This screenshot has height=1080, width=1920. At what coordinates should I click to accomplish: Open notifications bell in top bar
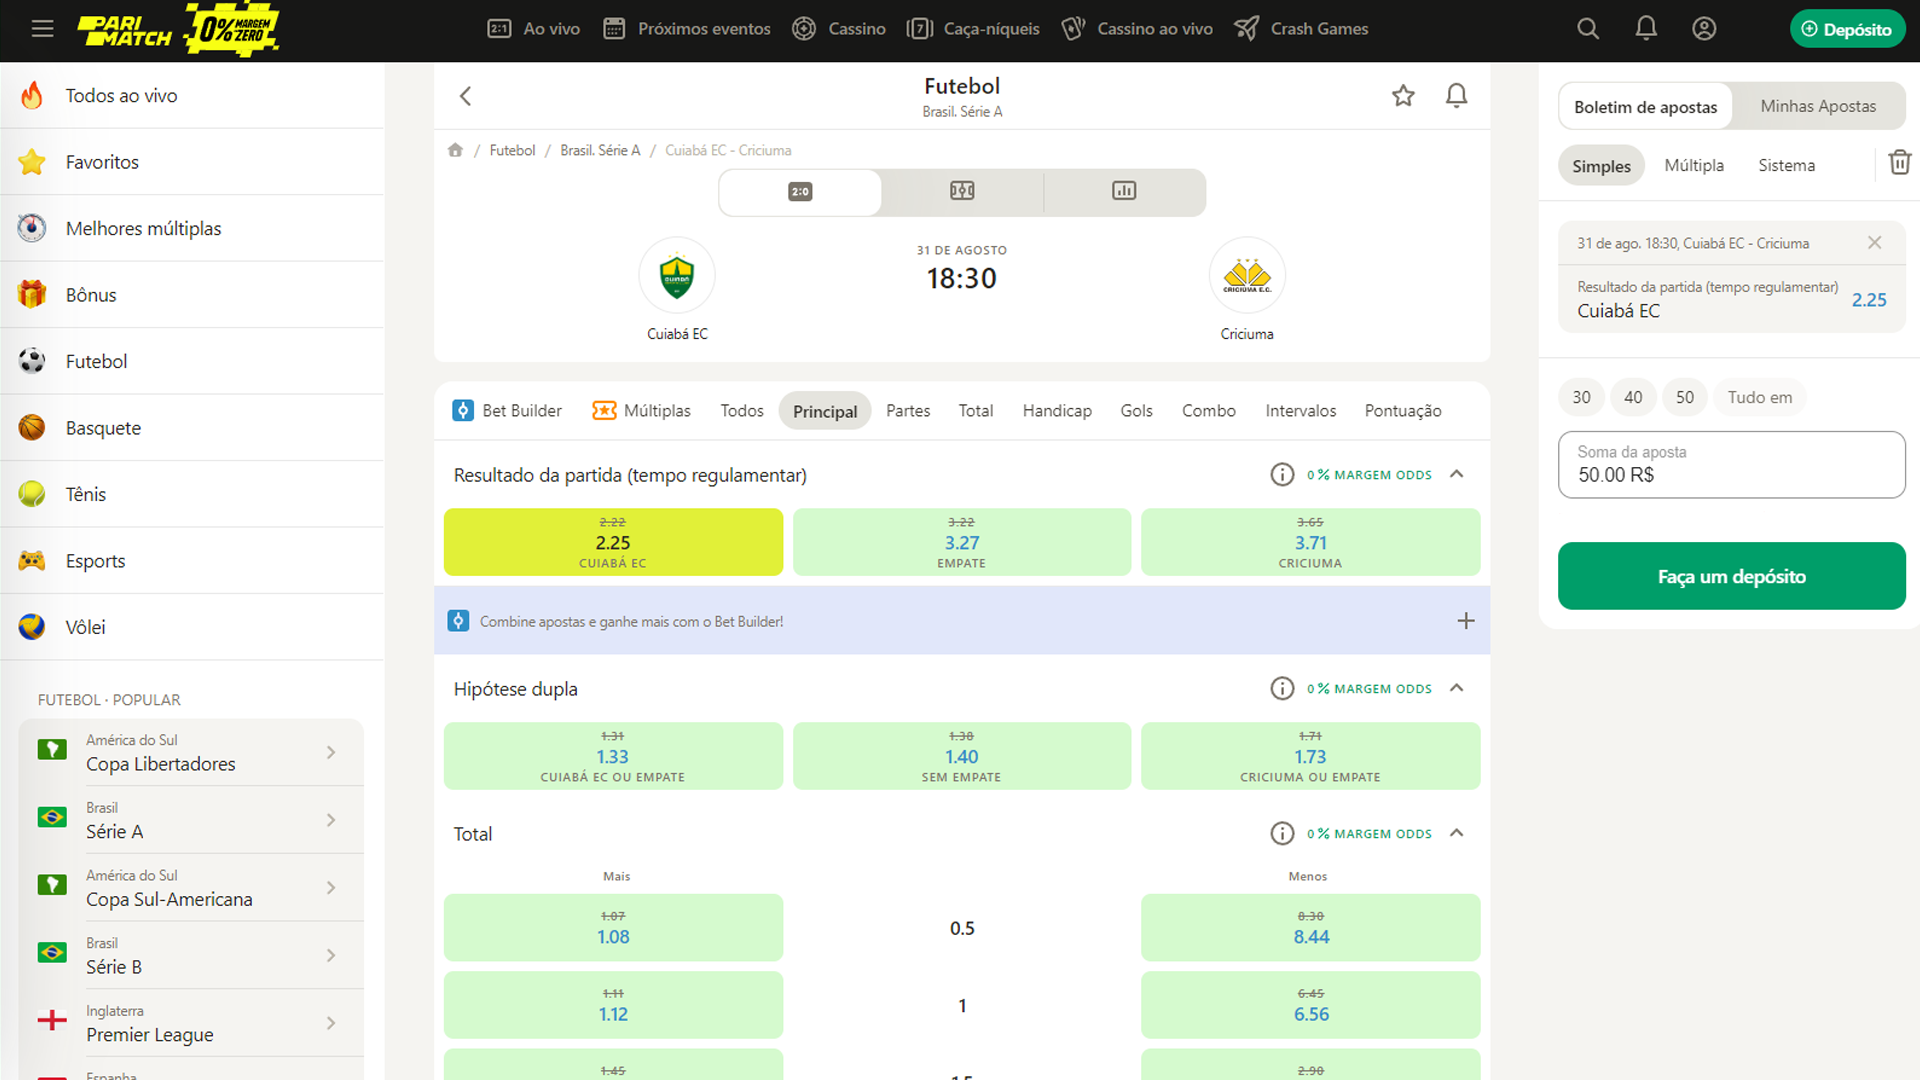coord(1646,29)
